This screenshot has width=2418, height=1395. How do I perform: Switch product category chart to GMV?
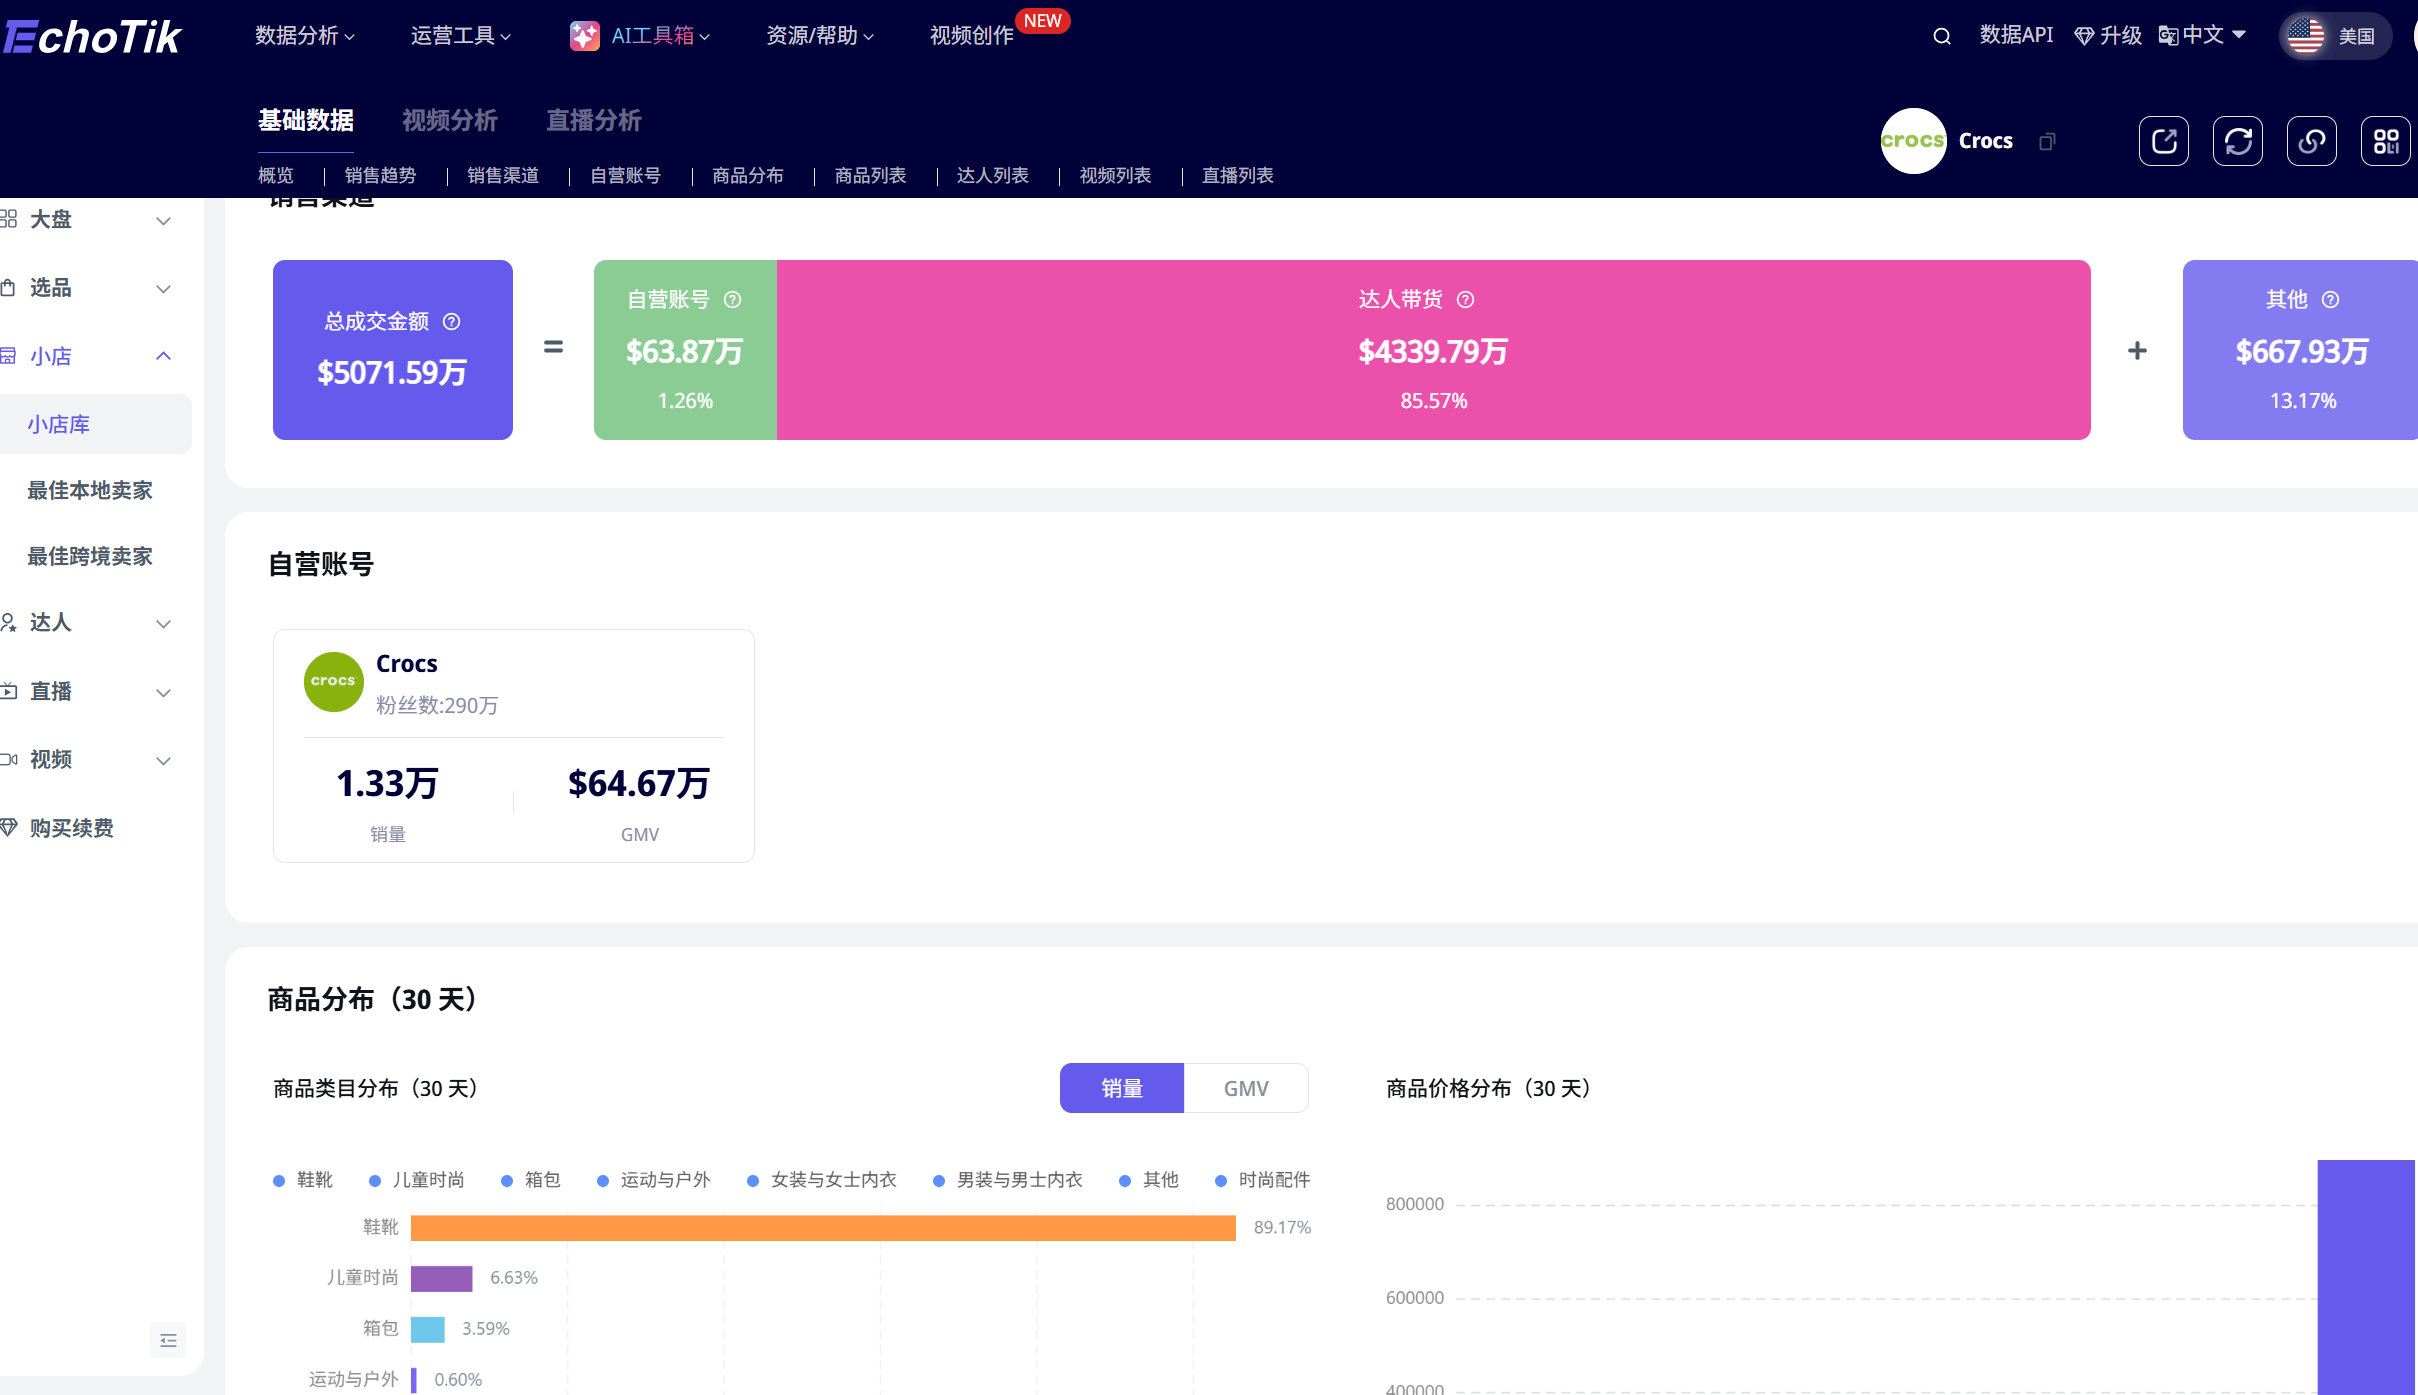point(1246,1087)
